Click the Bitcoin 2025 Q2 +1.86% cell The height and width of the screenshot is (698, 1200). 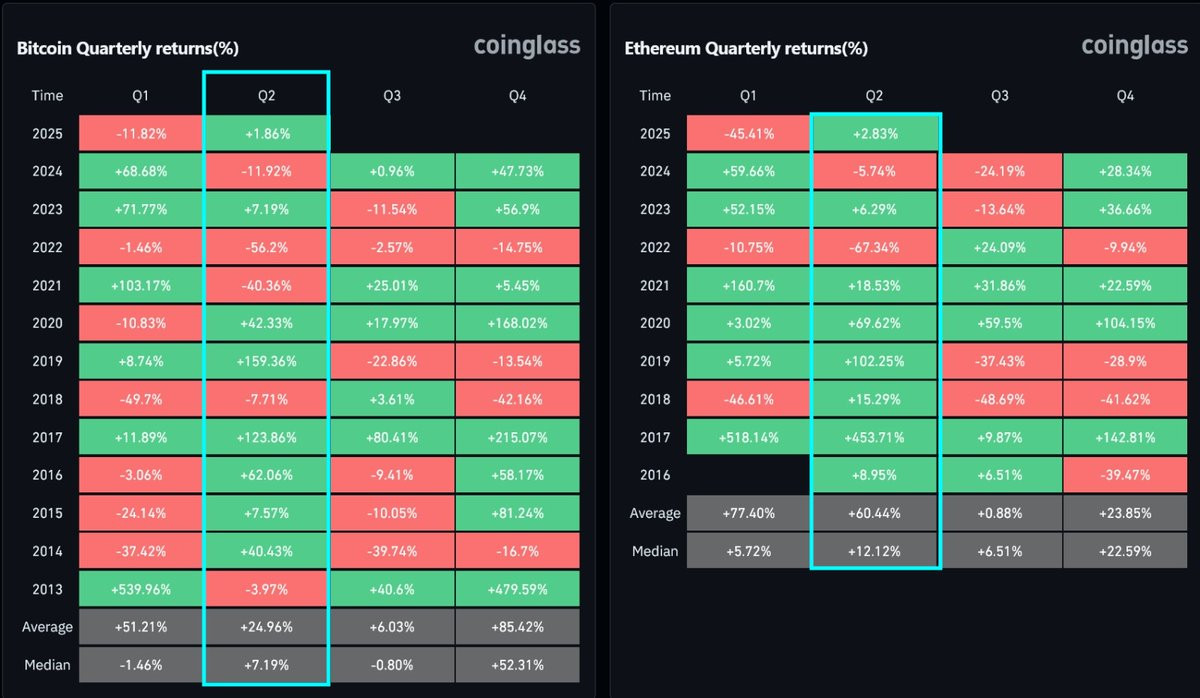266,133
